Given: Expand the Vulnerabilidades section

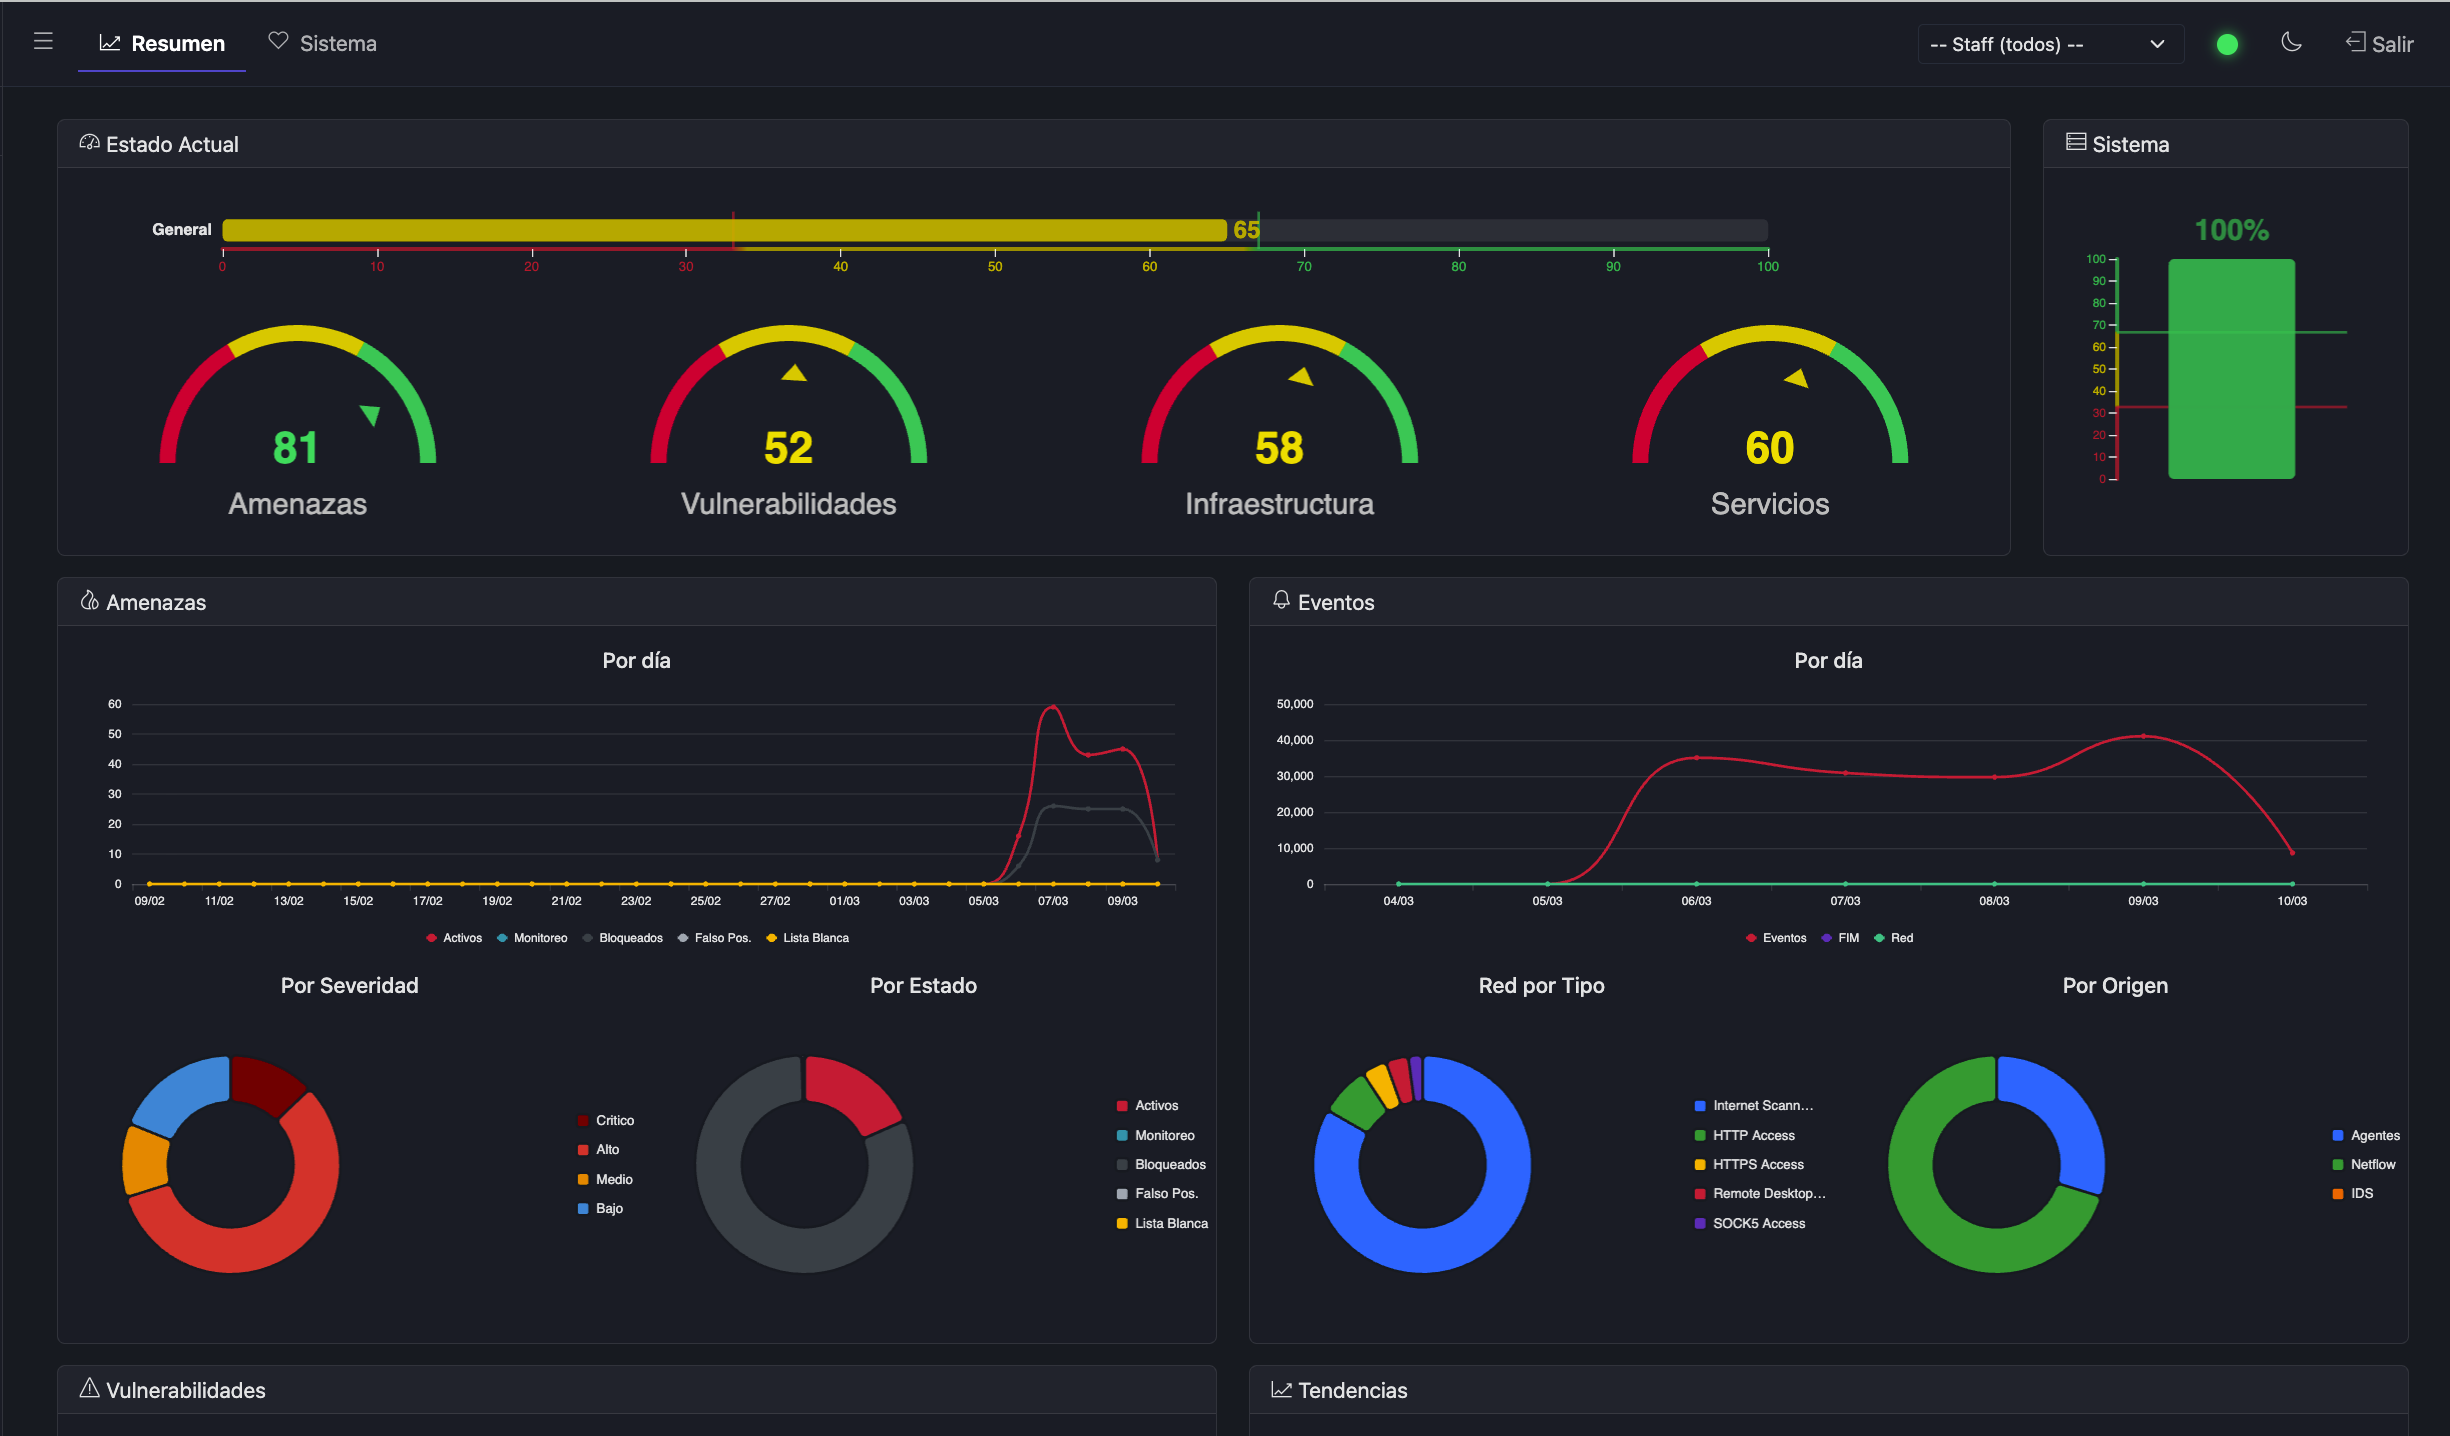Looking at the screenshot, I should pyautogui.click(x=185, y=1389).
